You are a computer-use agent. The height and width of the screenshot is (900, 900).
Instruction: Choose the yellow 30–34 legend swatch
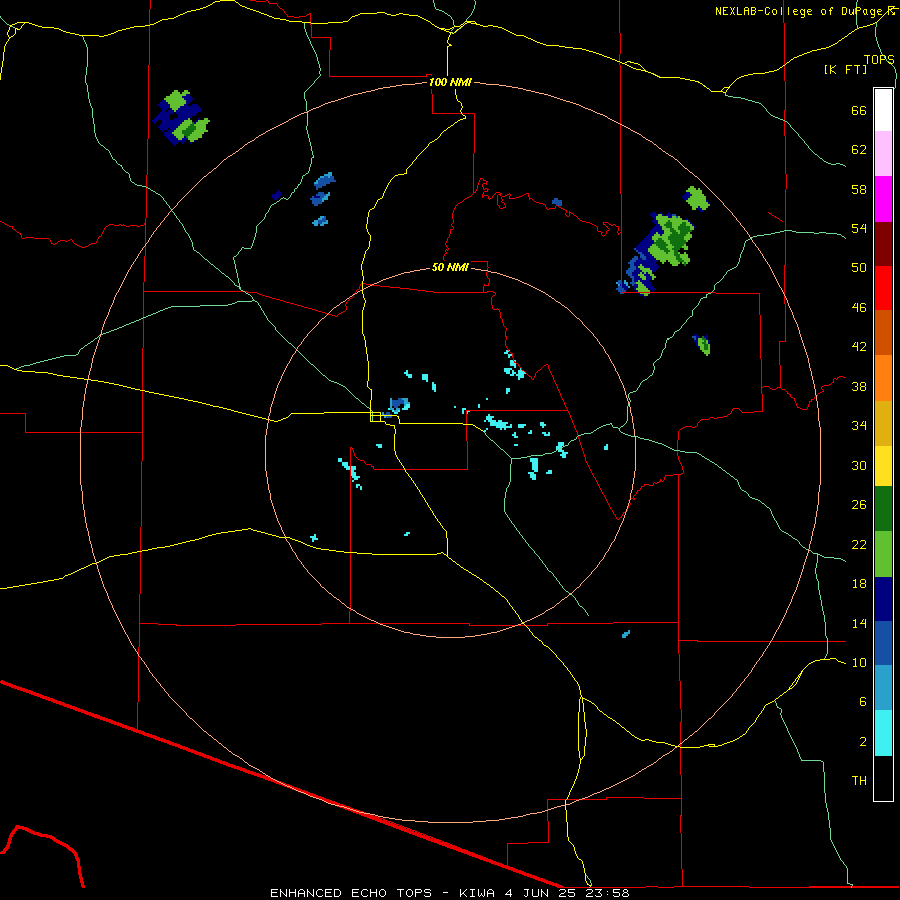click(x=883, y=466)
